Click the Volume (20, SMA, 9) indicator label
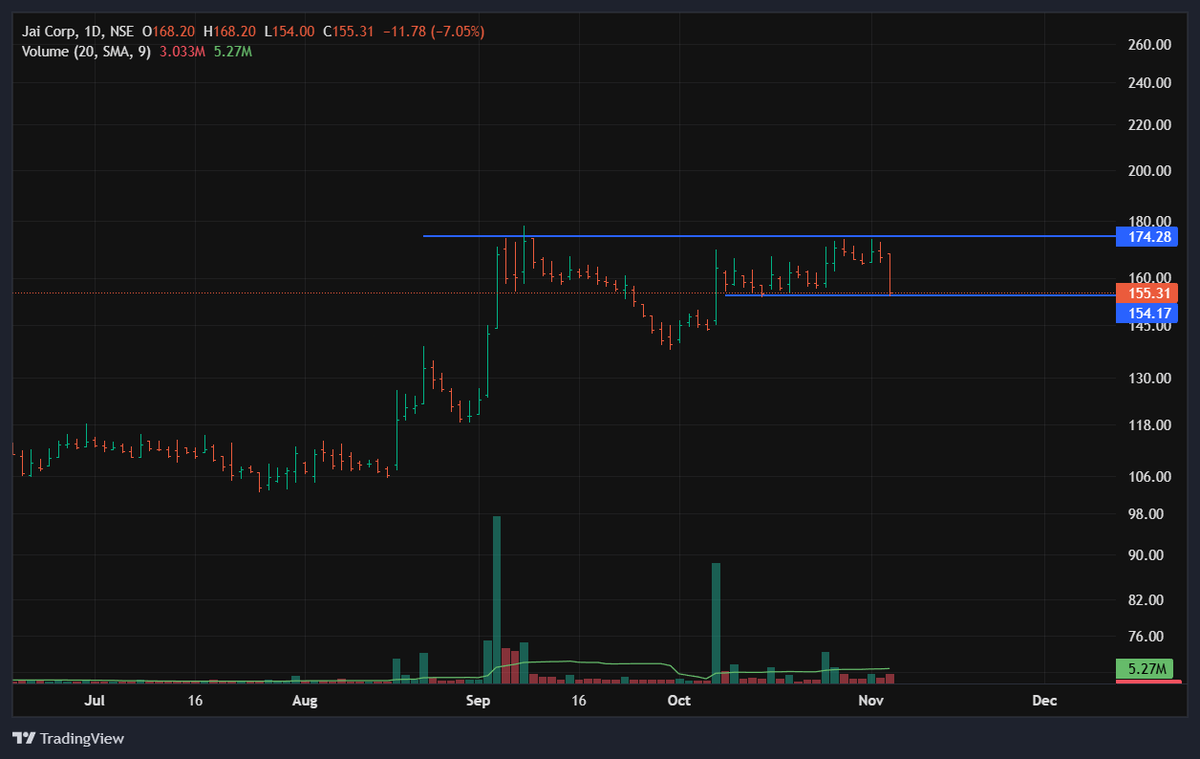Image resolution: width=1200 pixels, height=759 pixels. tap(86, 51)
